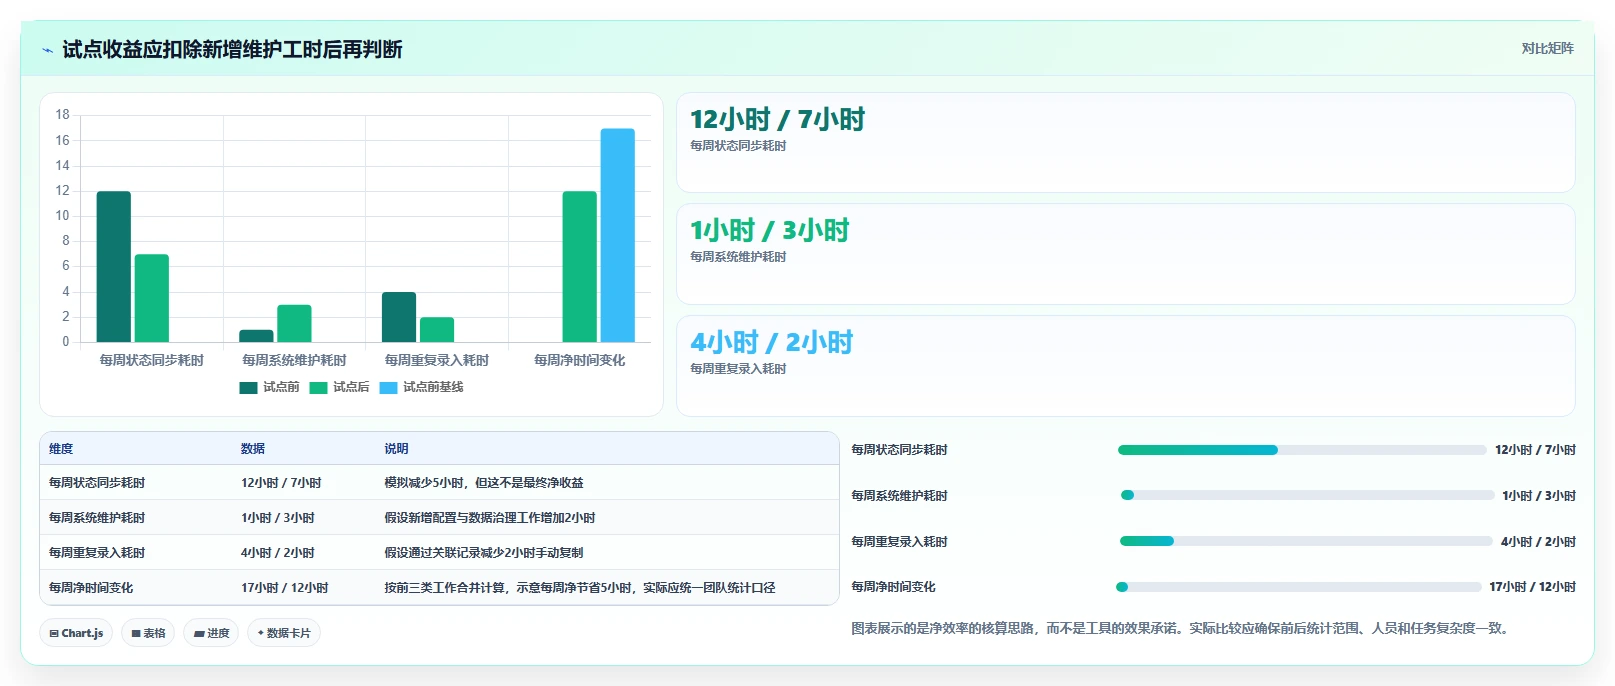Click the 12小时 / 7小时 stat card
The height and width of the screenshot is (686, 1615).
(1126, 143)
